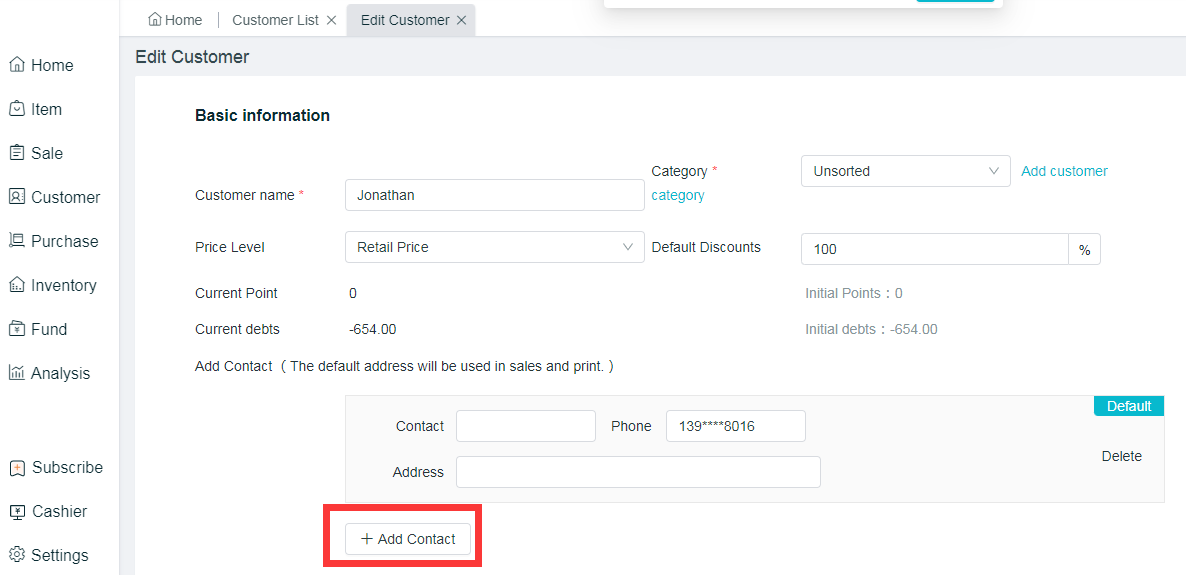Switch to the Home tab
The height and width of the screenshot is (575, 1186).
[175, 20]
